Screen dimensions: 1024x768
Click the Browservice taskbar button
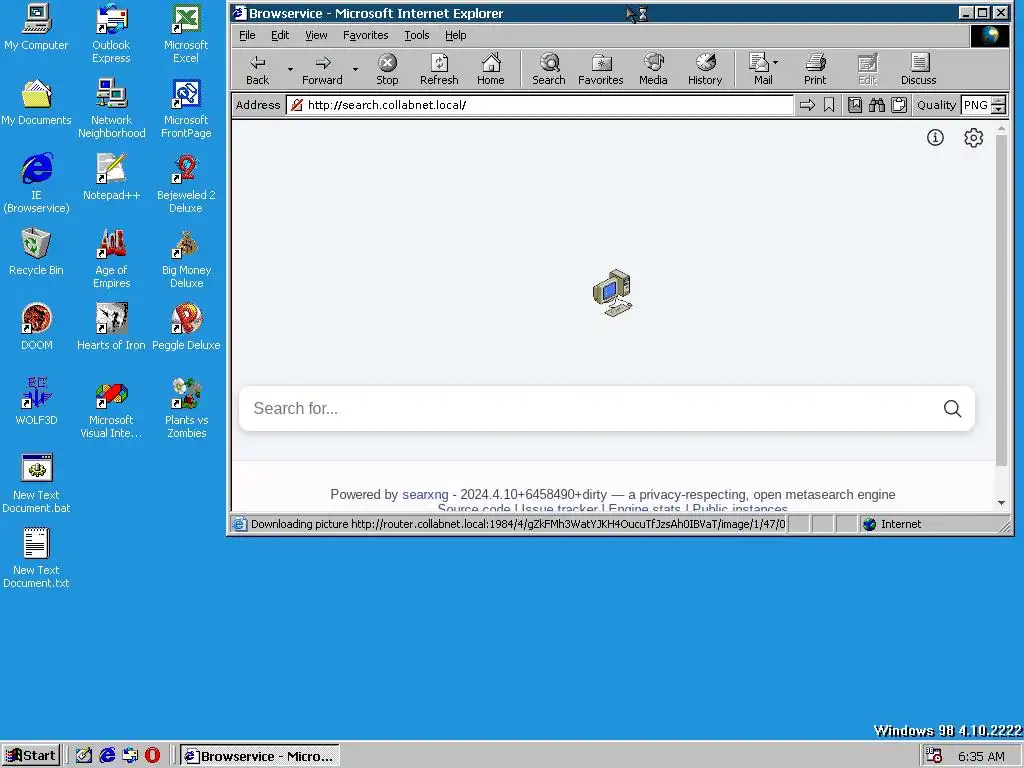point(260,756)
